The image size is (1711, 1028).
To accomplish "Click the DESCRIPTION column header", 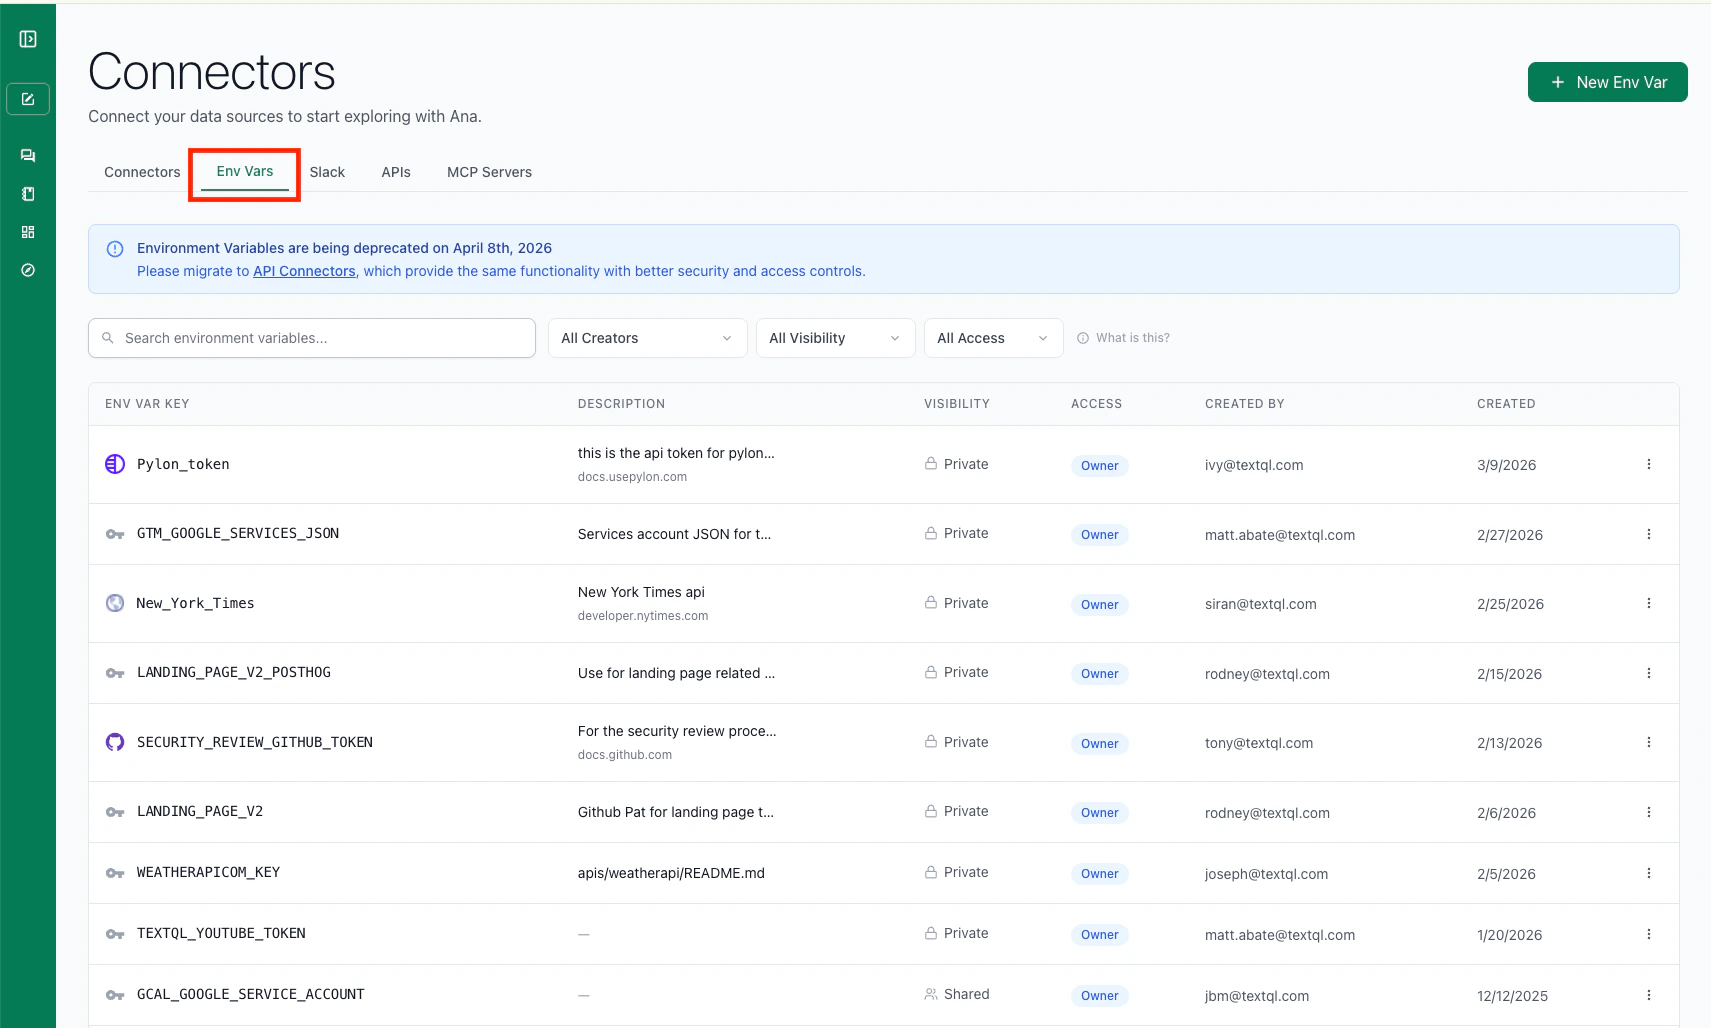I will (x=621, y=404).
